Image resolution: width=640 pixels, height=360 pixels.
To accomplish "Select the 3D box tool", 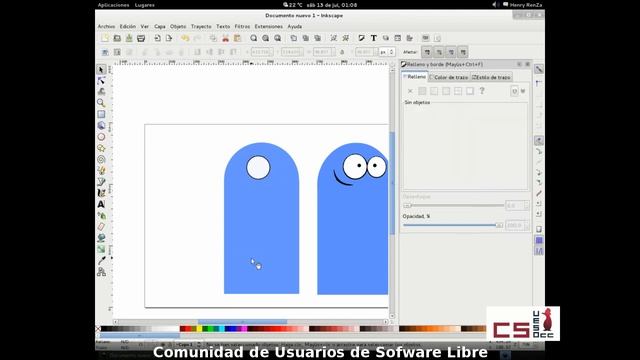I will click(x=101, y=125).
